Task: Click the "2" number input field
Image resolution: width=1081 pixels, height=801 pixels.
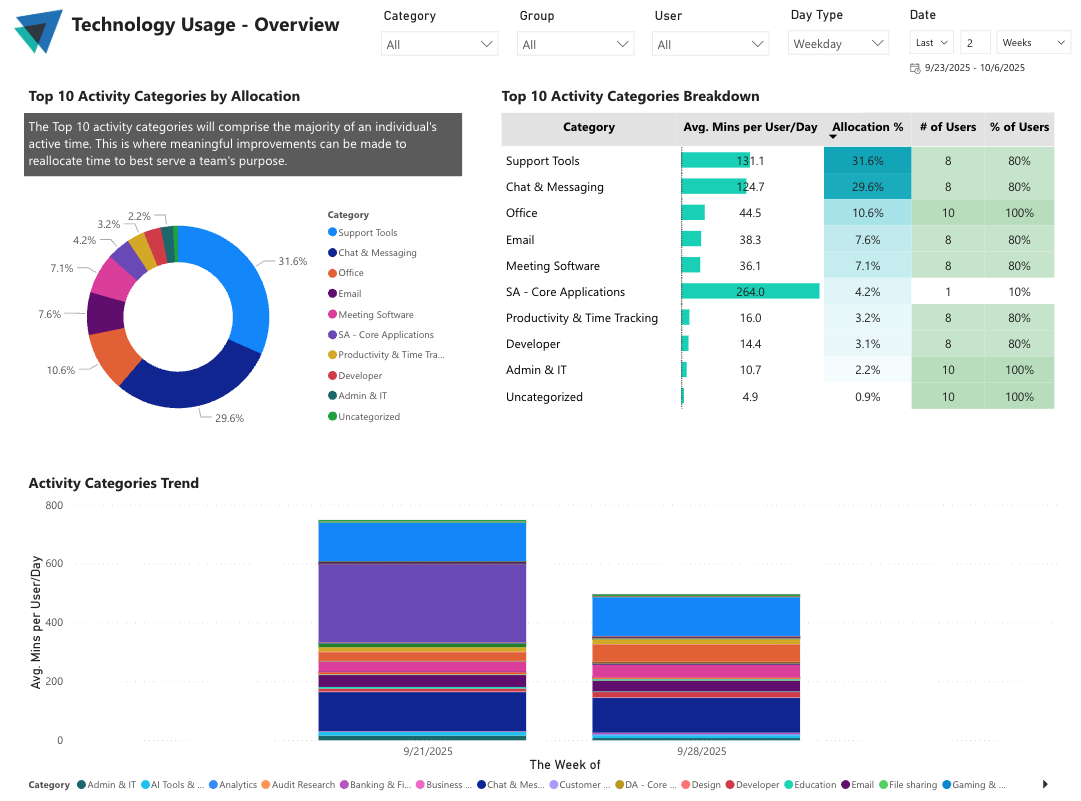Action: [974, 42]
